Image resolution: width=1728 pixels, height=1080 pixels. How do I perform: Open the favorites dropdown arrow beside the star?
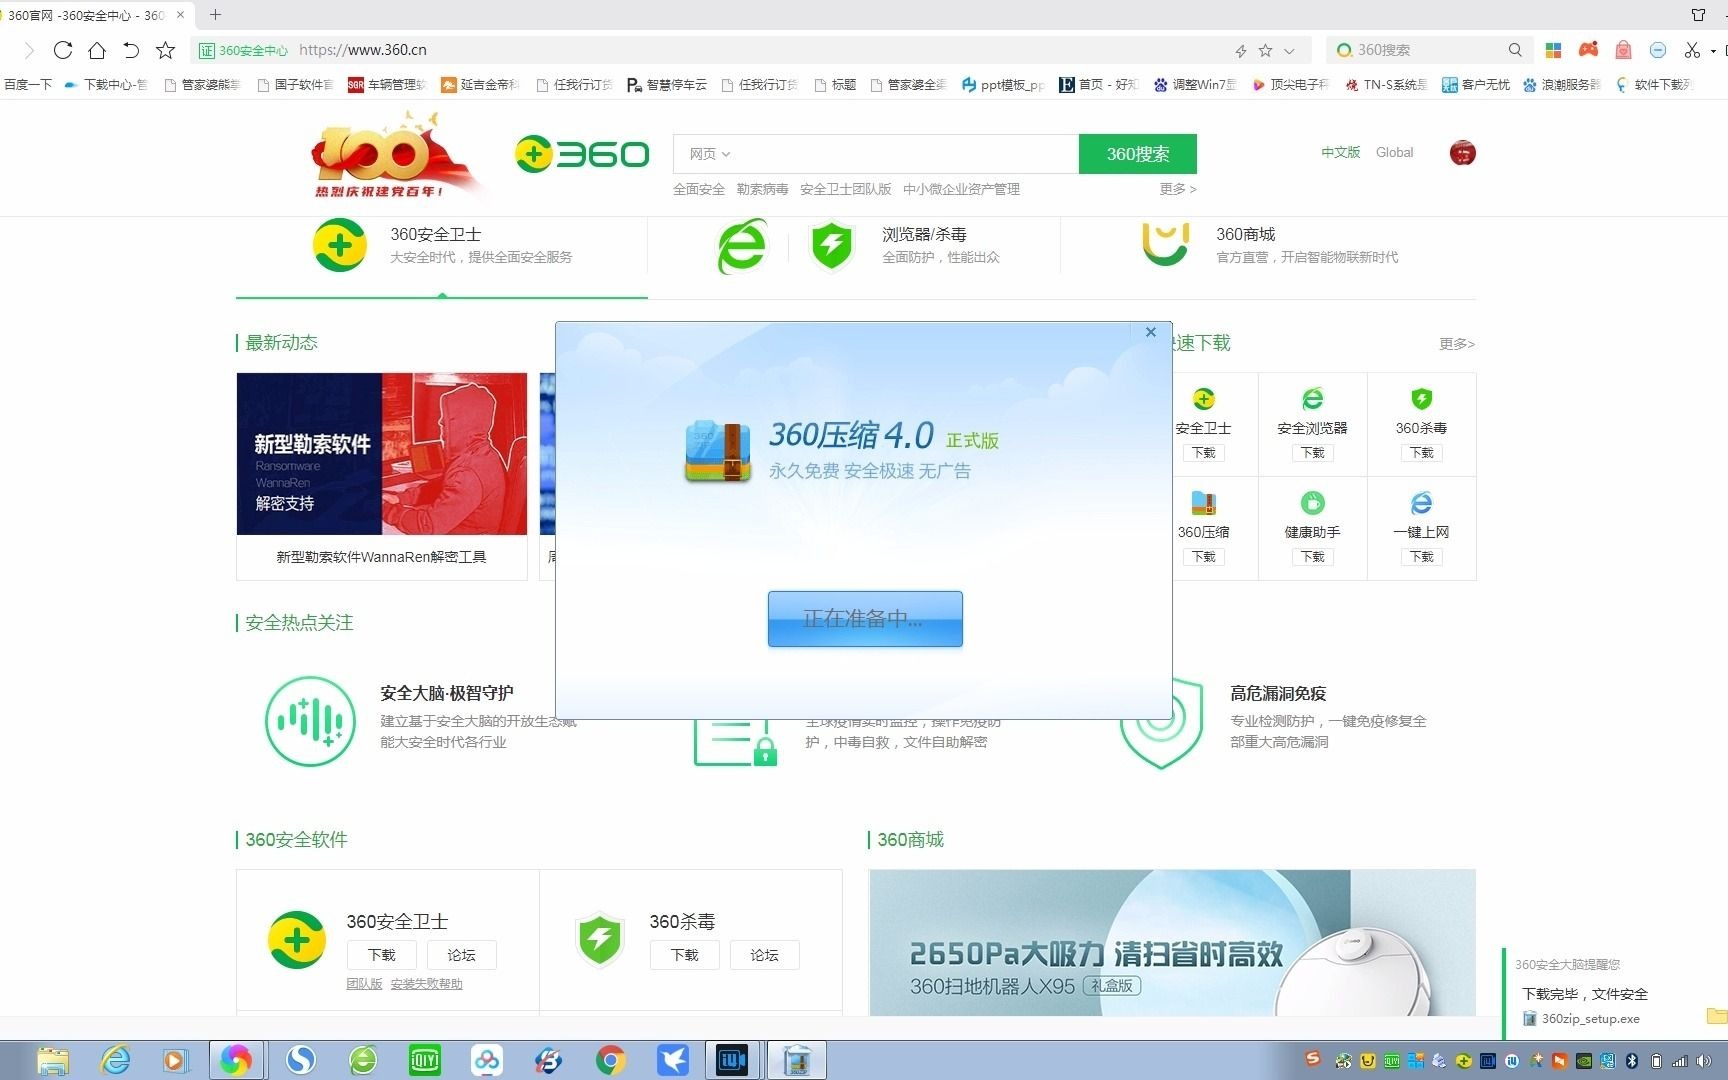point(1290,49)
